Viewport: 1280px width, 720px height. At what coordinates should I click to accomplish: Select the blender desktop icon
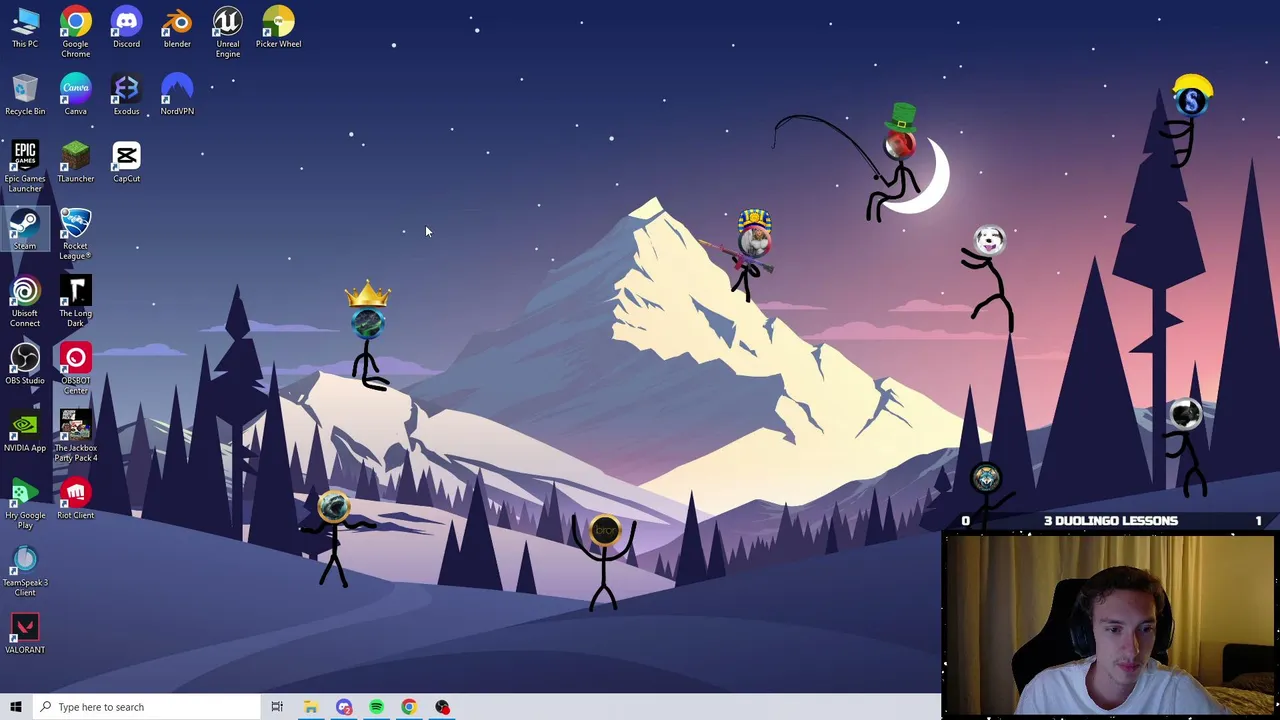click(177, 28)
